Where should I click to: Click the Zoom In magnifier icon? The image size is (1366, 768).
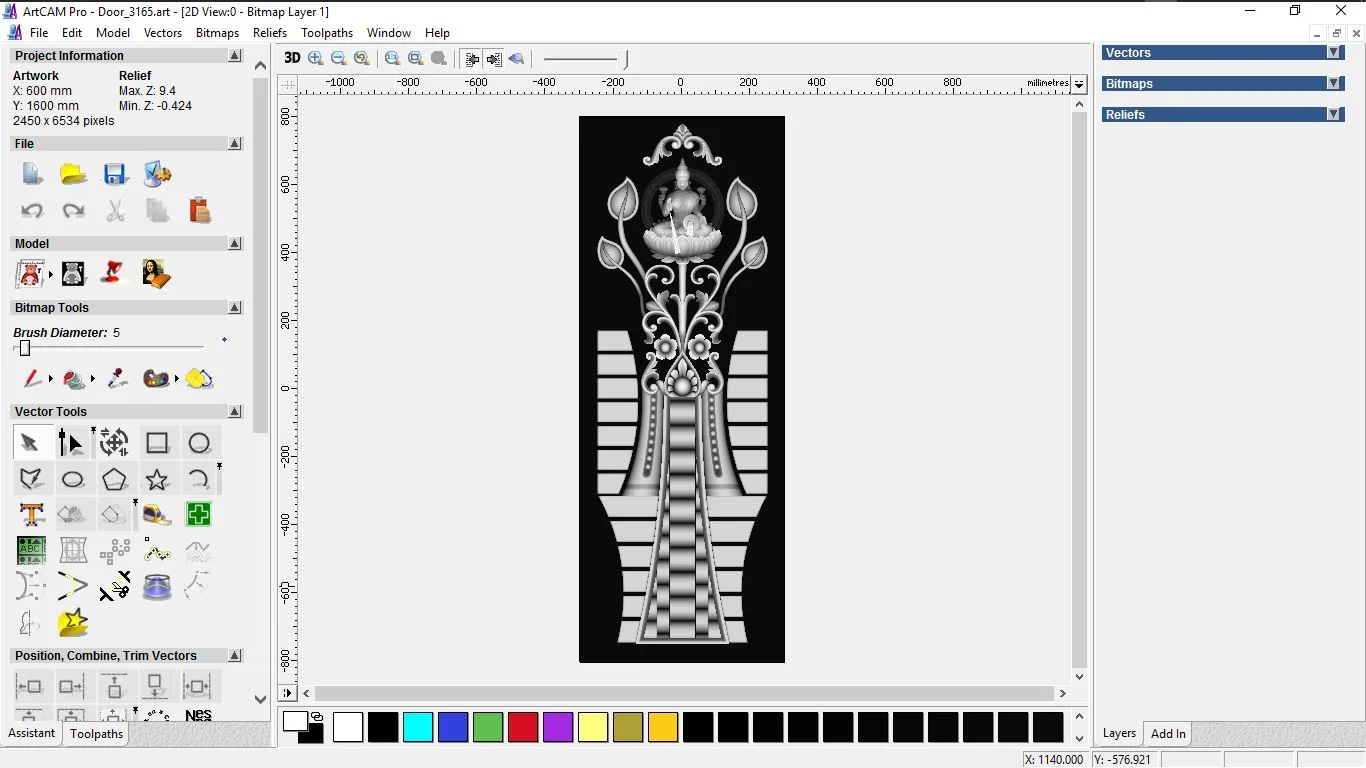click(316, 59)
